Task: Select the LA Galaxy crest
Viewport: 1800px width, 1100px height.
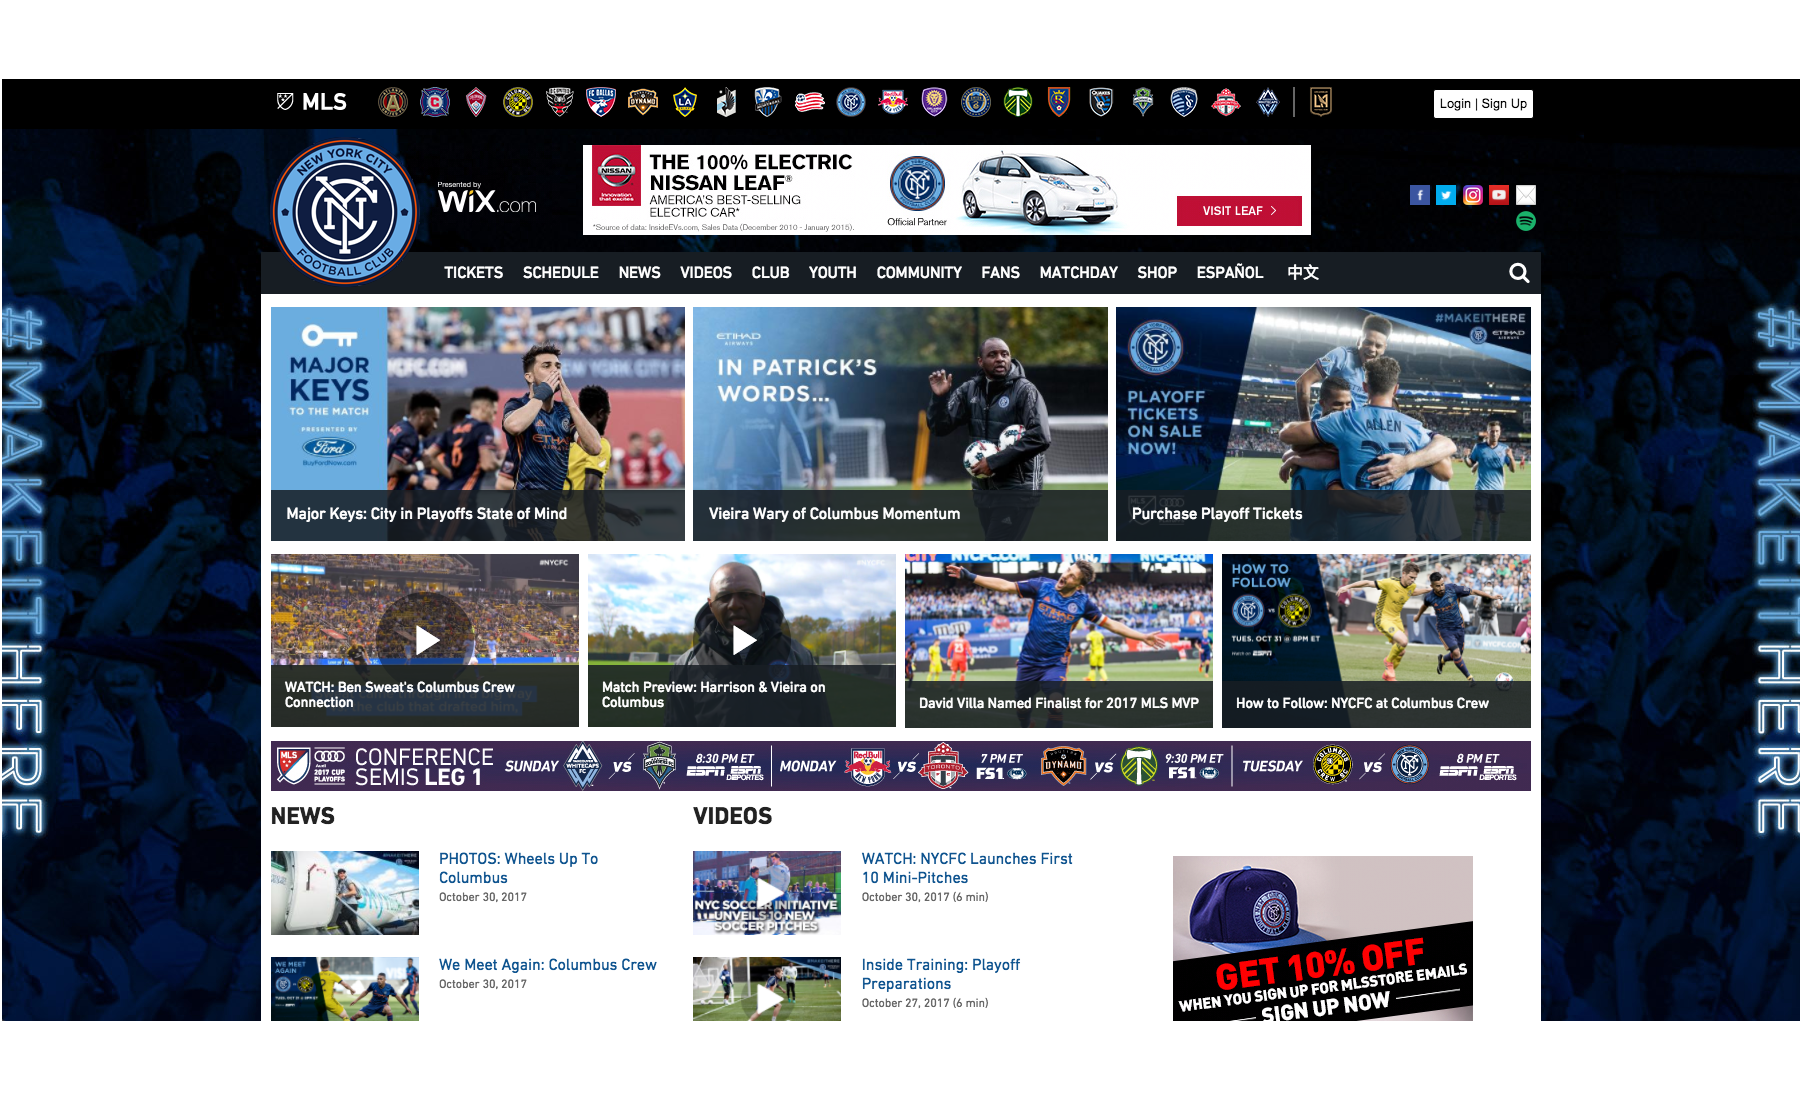Action: pos(685,102)
